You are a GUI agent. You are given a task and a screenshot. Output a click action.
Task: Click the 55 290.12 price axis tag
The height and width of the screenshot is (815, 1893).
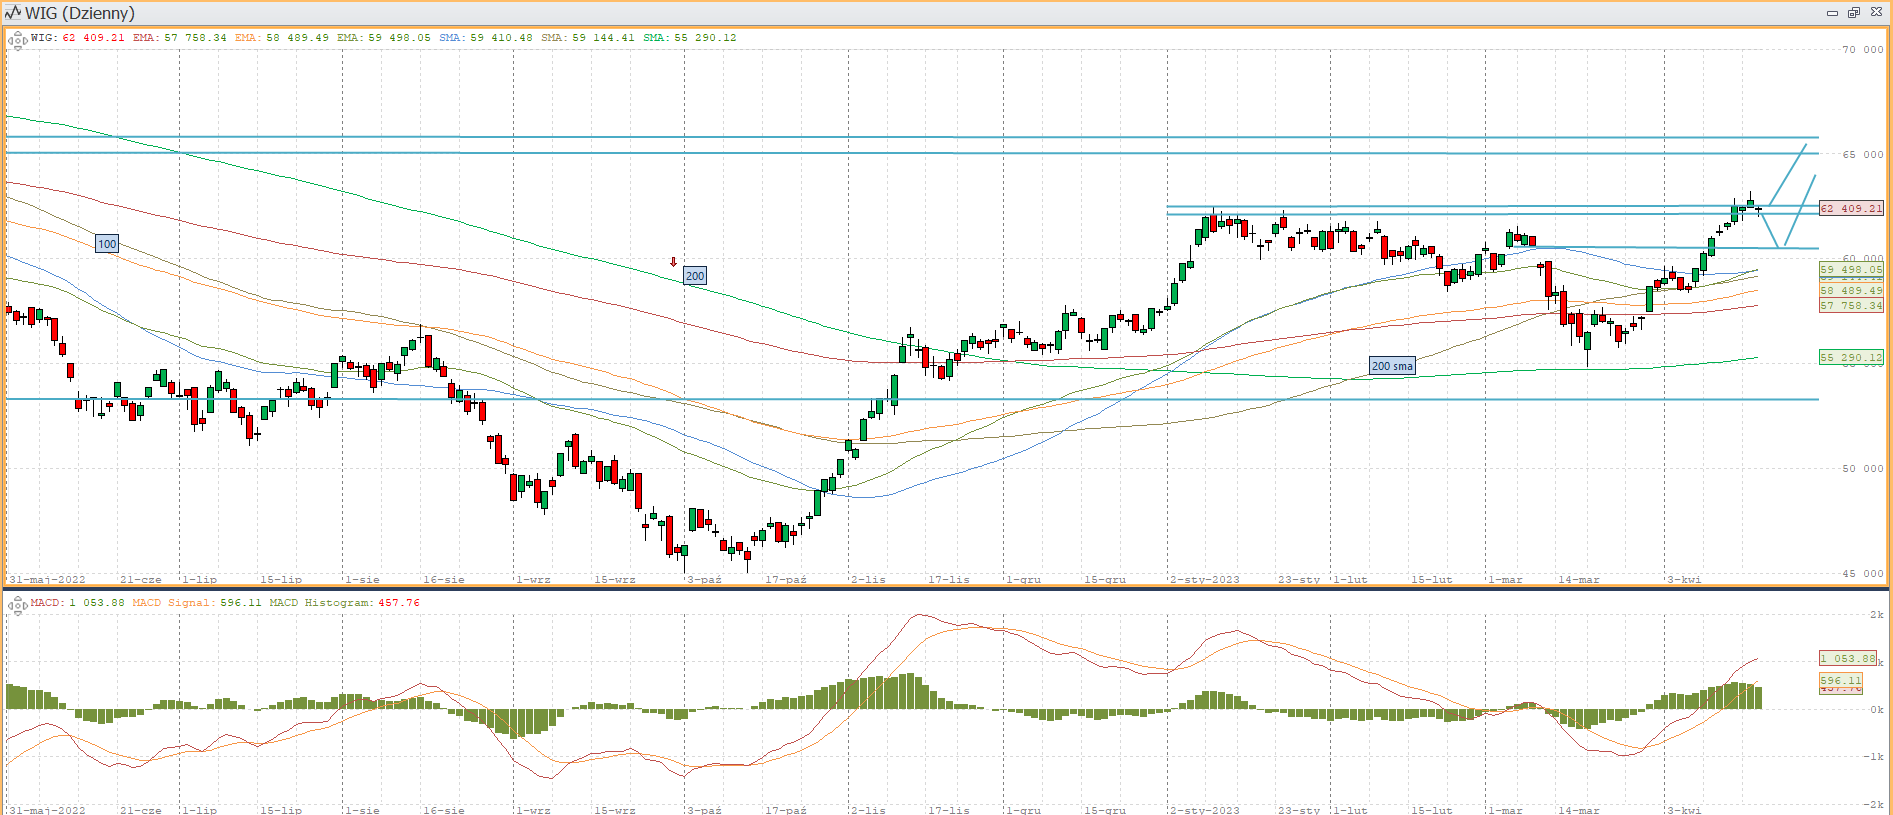pos(1851,357)
